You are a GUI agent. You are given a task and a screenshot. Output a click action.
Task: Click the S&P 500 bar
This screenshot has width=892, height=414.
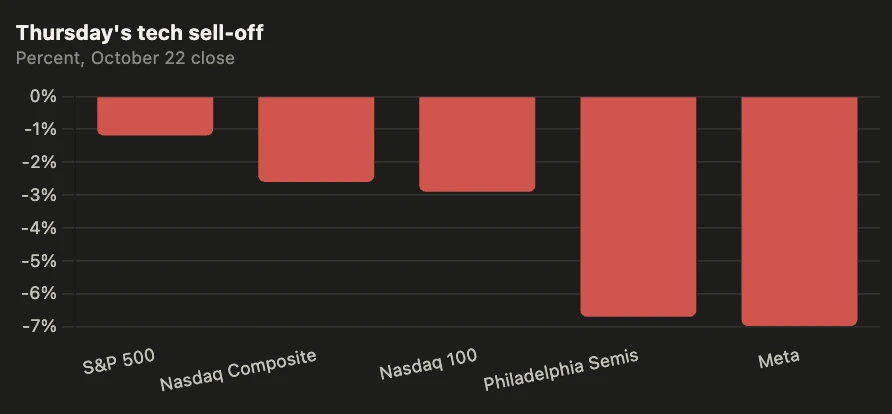point(155,116)
